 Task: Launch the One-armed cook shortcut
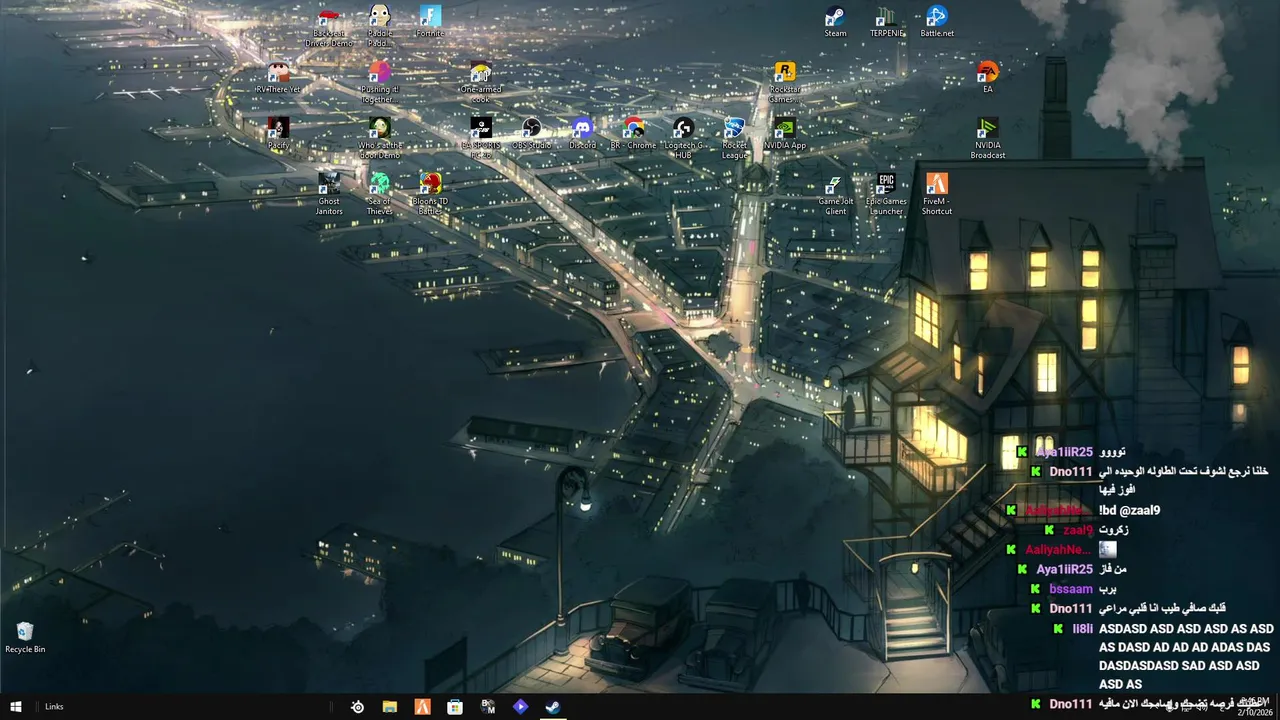coord(481,83)
